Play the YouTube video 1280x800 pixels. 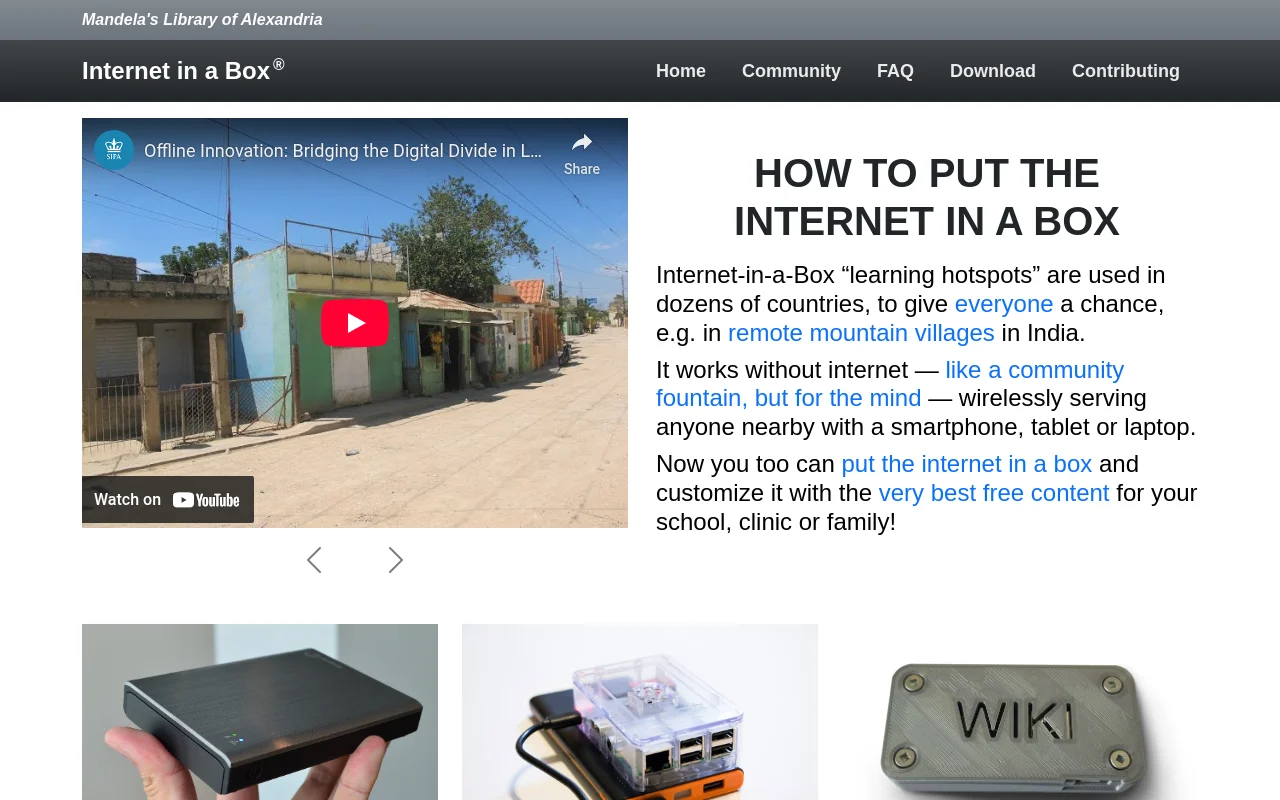pyautogui.click(x=354, y=323)
